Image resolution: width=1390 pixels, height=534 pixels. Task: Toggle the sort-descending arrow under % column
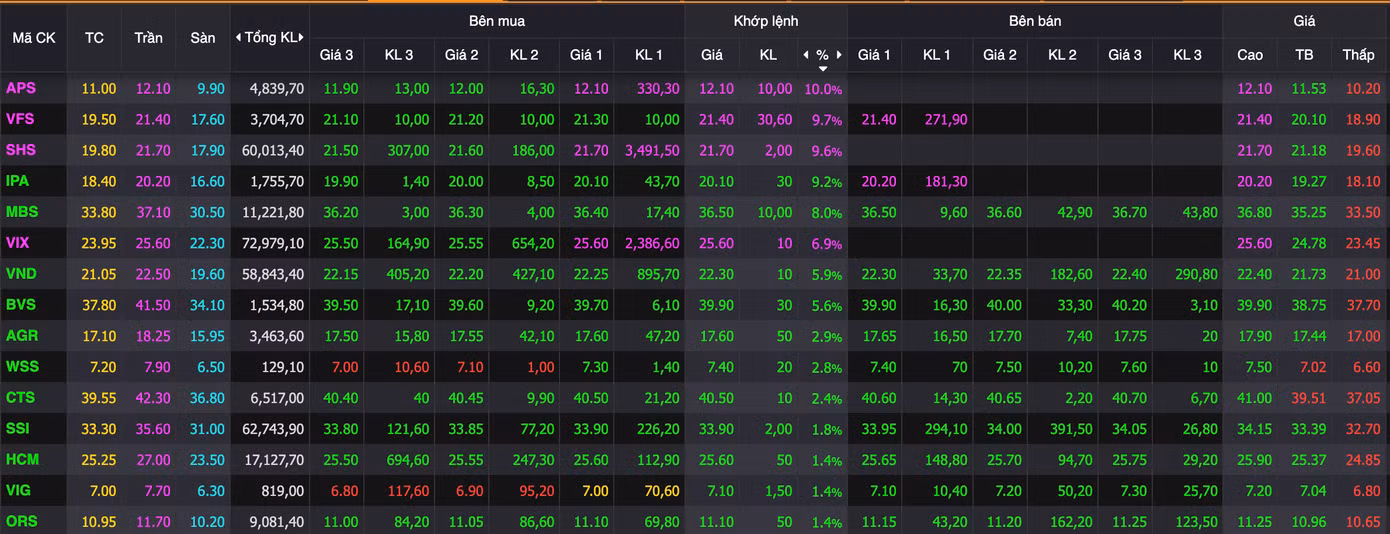(x=823, y=69)
